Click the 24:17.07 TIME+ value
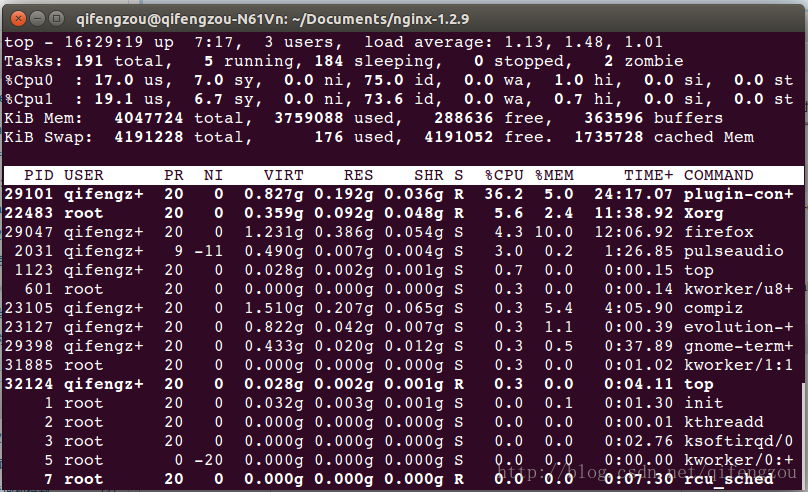The width and height of the screenshot is (808, 492). (x=633, y=194)
